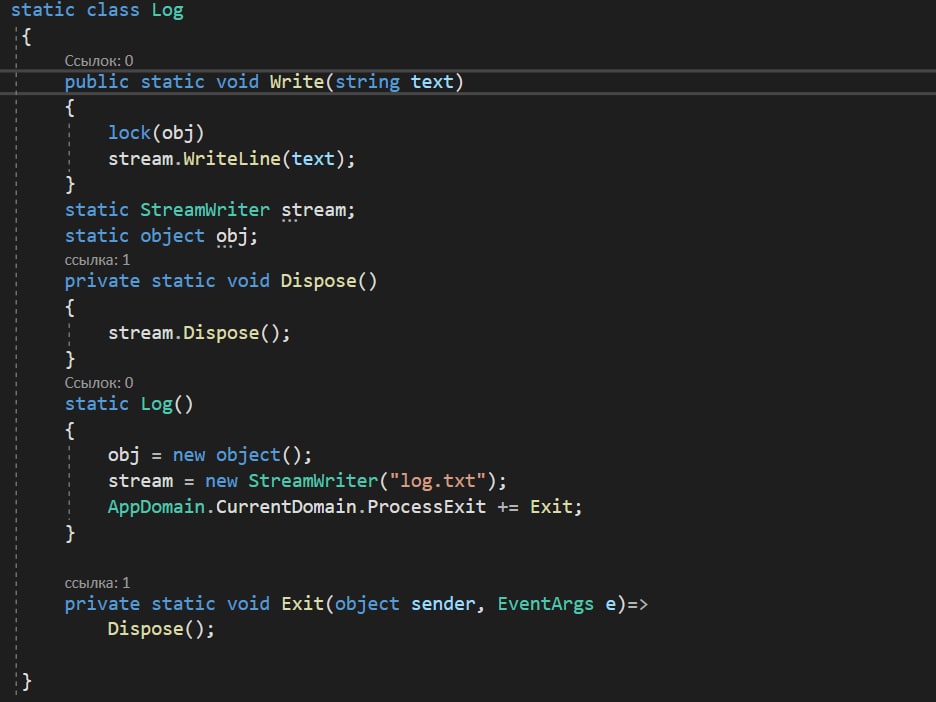The image size is (936, 702).
Task: Click Exit in '+= Exit;'
Action: pyautogui.click(x=551, y=507)
